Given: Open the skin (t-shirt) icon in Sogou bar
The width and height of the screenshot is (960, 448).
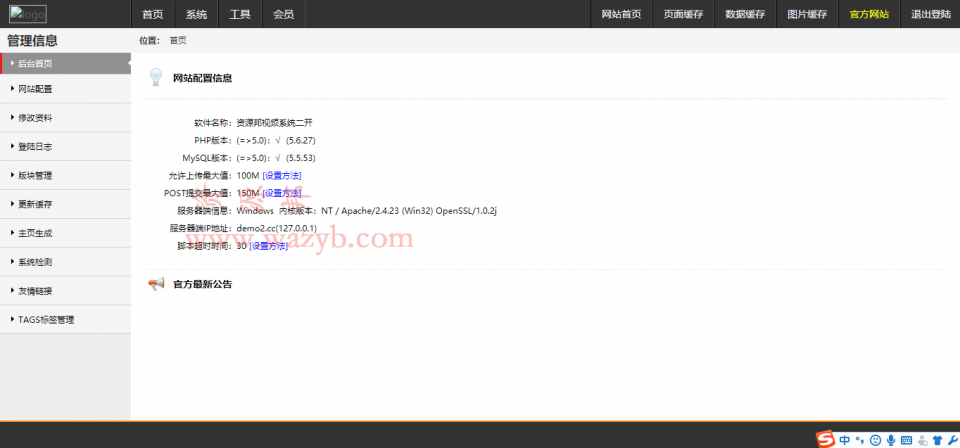Looking at the screenshot, I should pyautogui.click(x=938, y=439).
